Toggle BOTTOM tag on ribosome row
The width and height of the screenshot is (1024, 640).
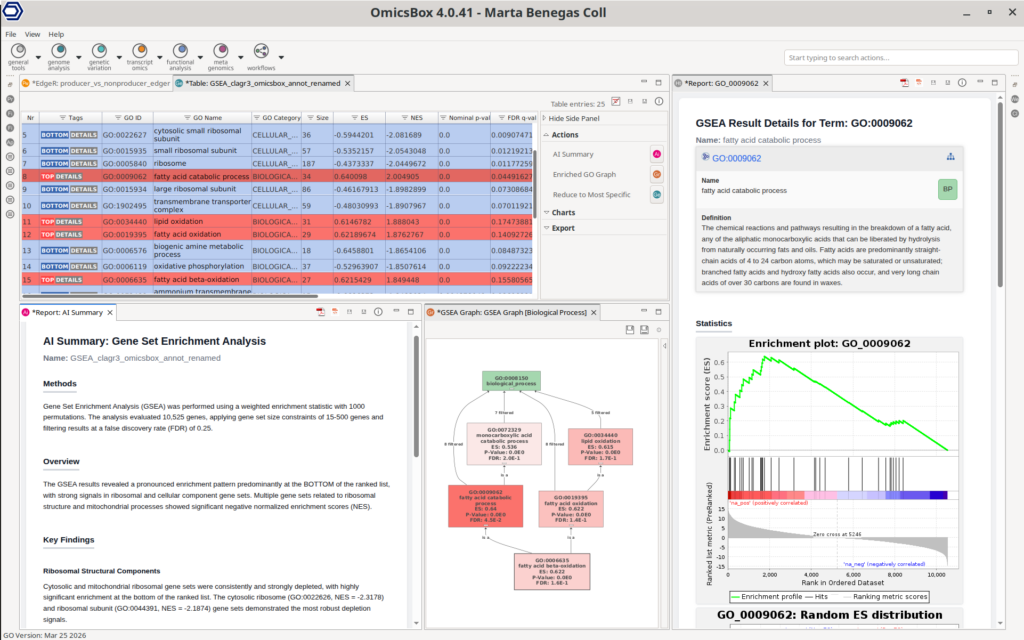pyautogui.click(x=54, y=163)
